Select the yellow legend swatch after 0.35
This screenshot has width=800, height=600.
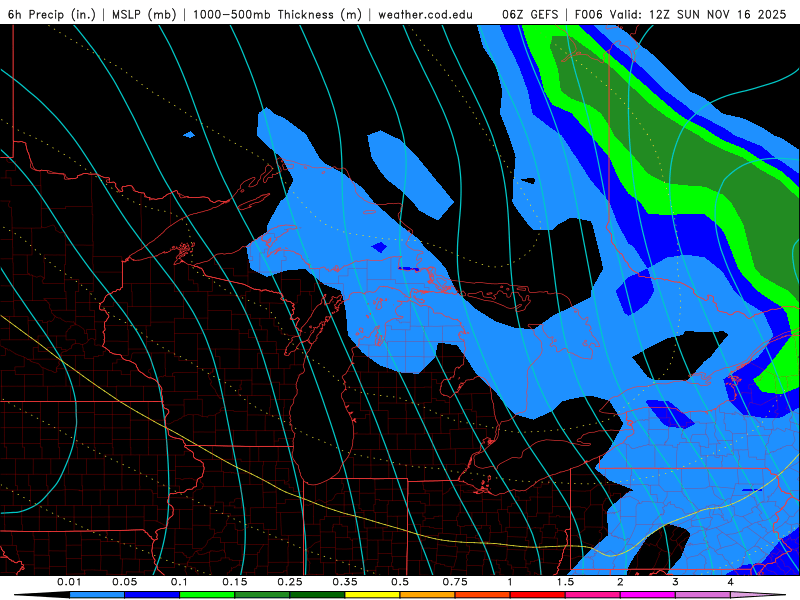(x=372, y=595)
